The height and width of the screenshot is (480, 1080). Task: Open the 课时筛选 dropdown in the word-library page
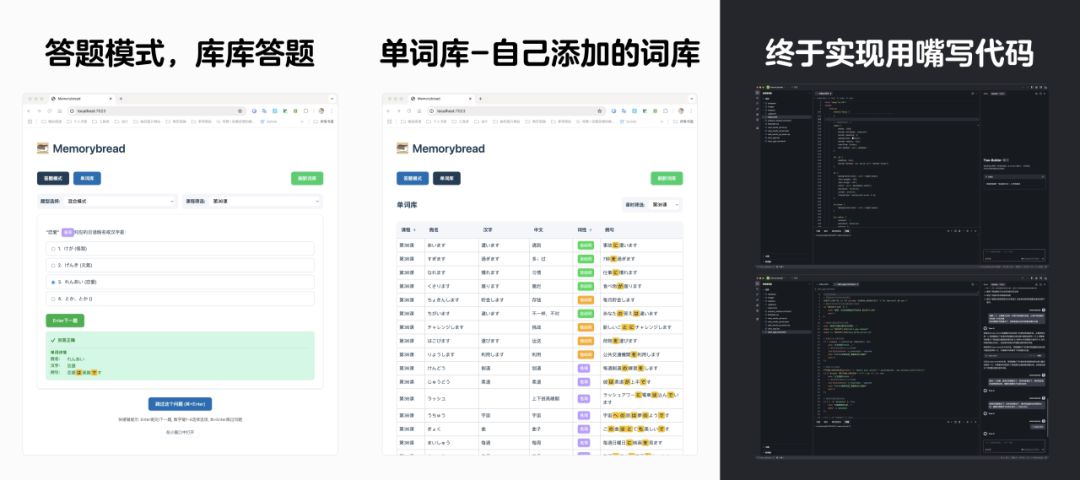pyautogui.click(x=665, y=205)
